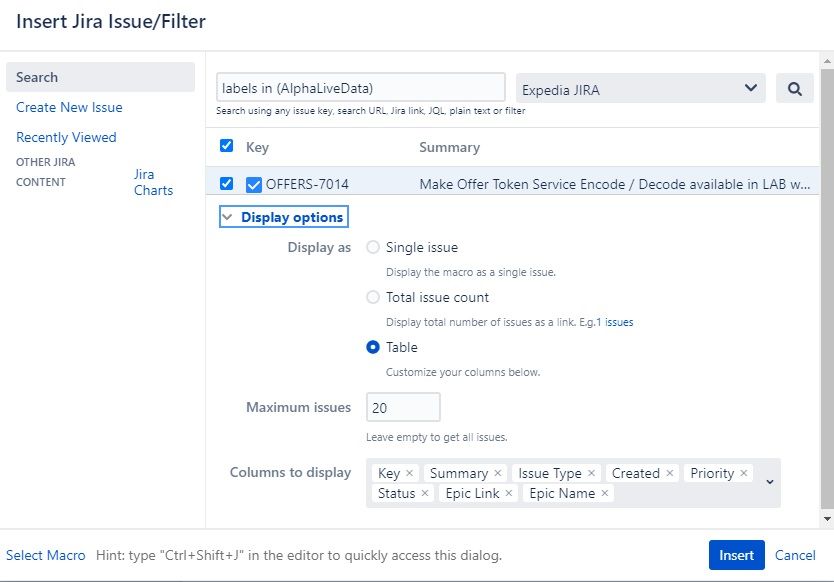Click the issue type icon next to OFFERS-7014

[x=254, y=185]
